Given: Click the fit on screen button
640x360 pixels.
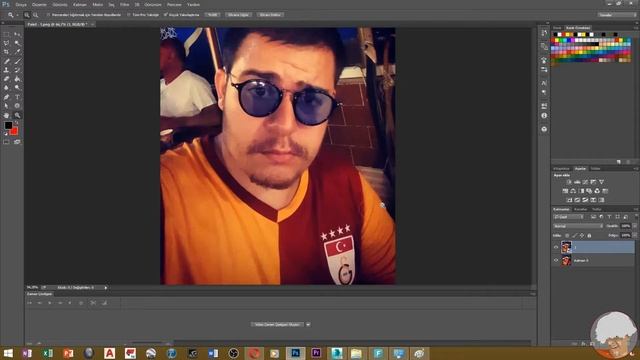Looking at the screenshot, I should [x=238, y=15].
